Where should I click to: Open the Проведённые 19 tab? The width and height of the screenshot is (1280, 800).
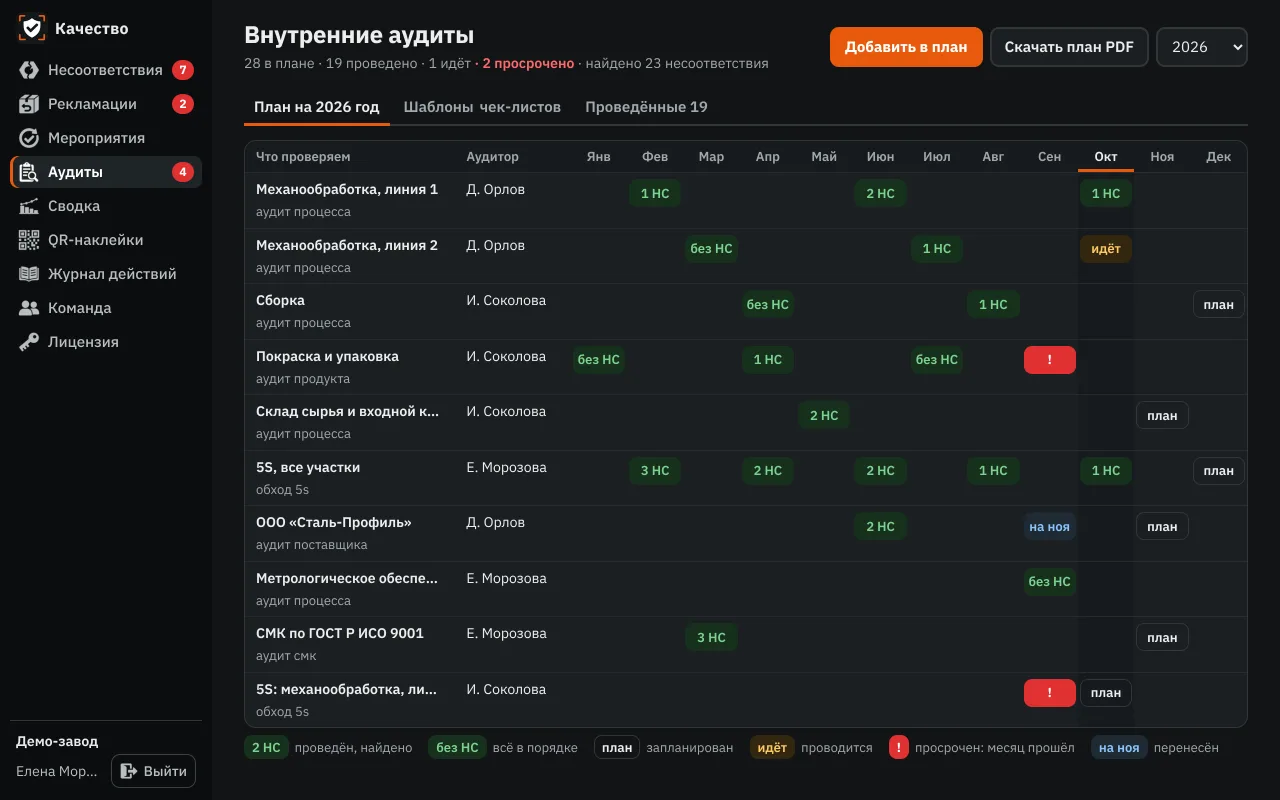pos(646,107)
